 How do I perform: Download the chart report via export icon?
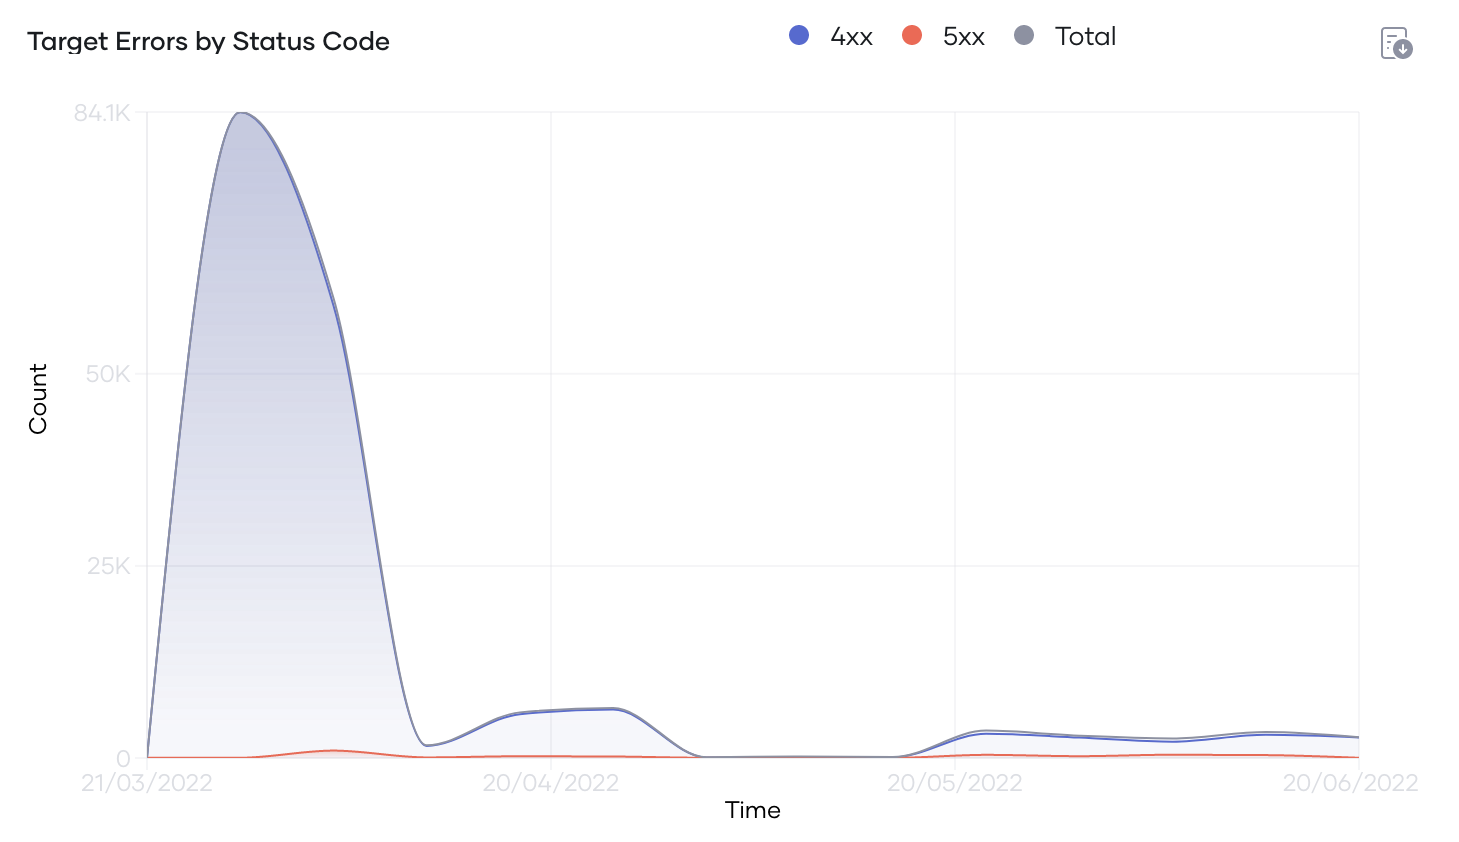1396,43
